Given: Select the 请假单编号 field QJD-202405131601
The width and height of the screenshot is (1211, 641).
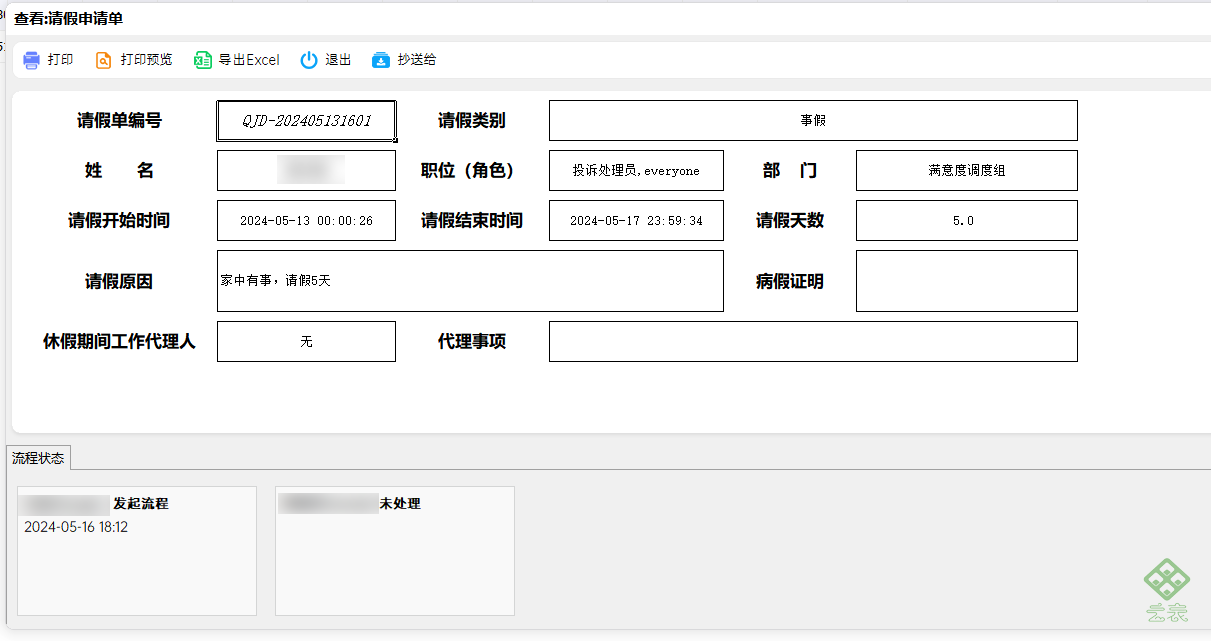Looking at the screenshot, I should pos(306,121).
